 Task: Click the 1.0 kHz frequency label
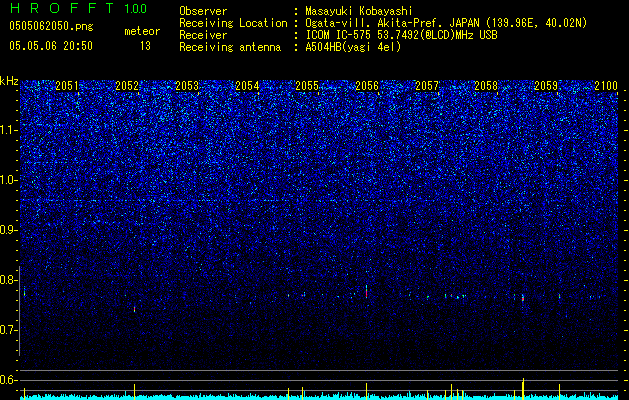9,180
